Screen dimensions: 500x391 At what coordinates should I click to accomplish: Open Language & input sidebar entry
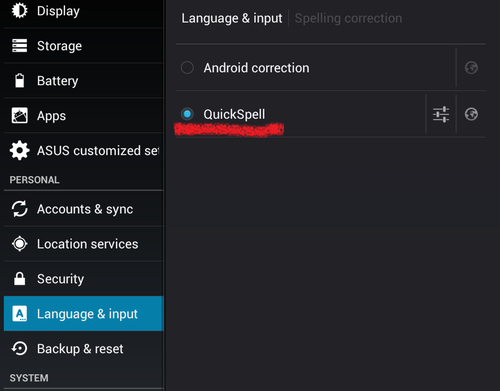(84, 313)
